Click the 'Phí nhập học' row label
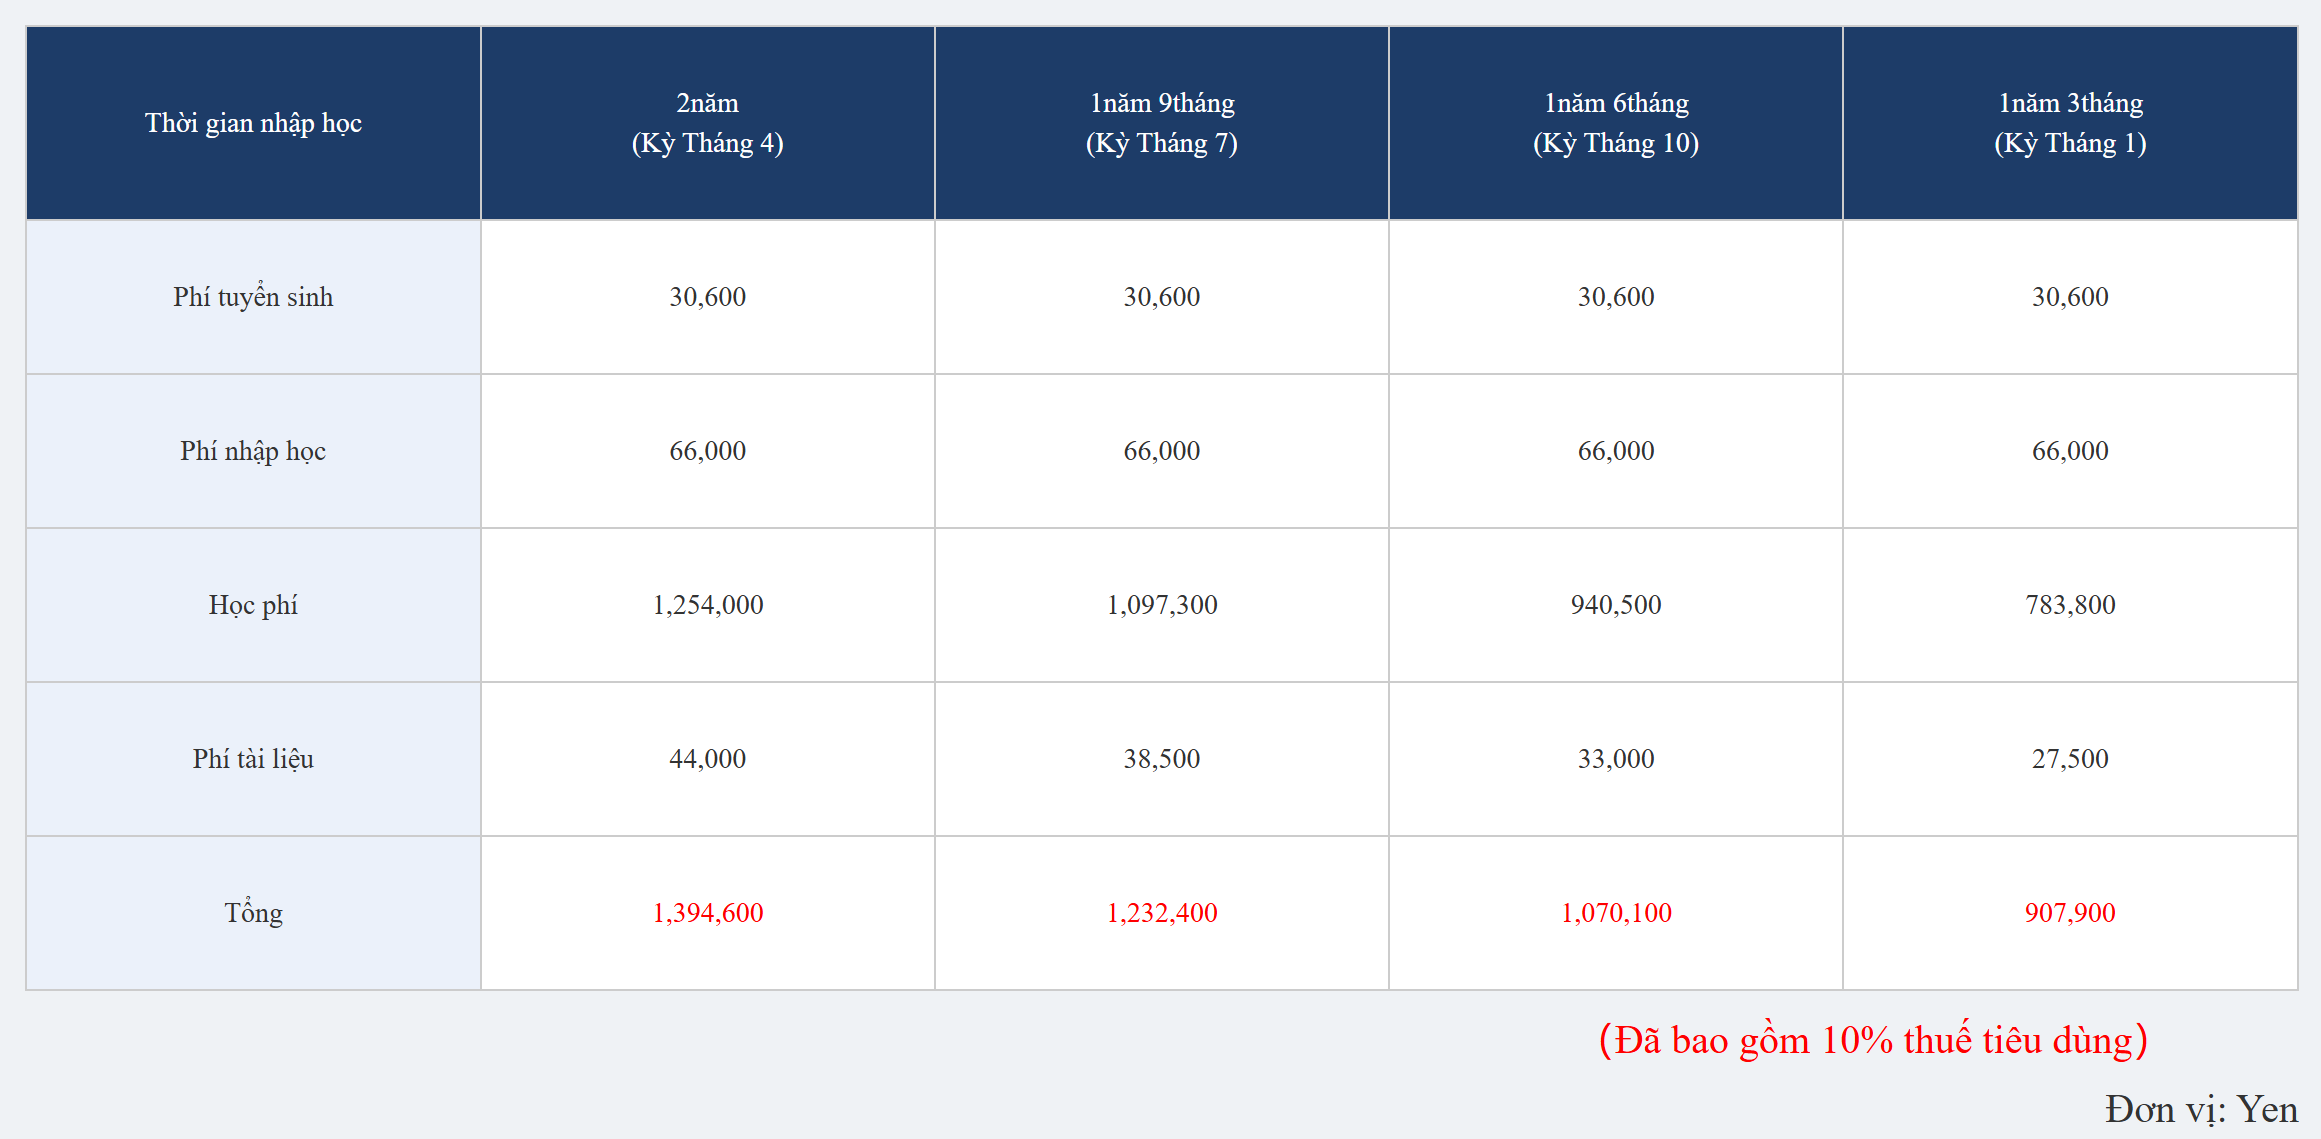 tap(253, 451)
